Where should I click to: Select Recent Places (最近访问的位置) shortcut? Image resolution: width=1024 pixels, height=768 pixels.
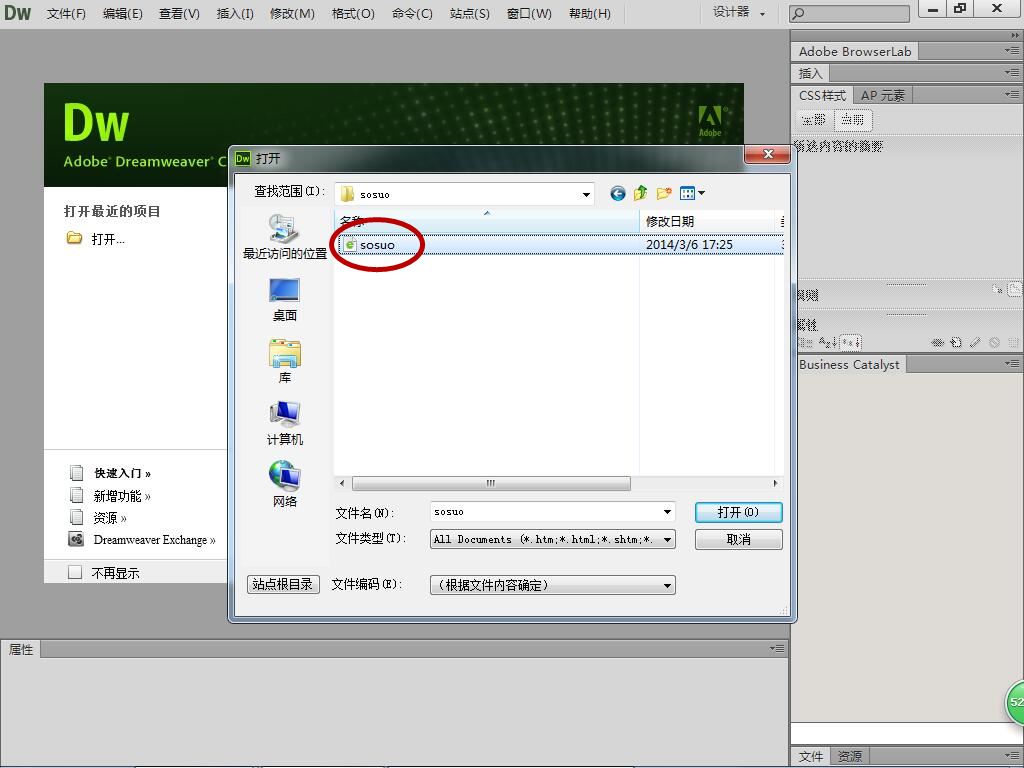click(285, 237)
